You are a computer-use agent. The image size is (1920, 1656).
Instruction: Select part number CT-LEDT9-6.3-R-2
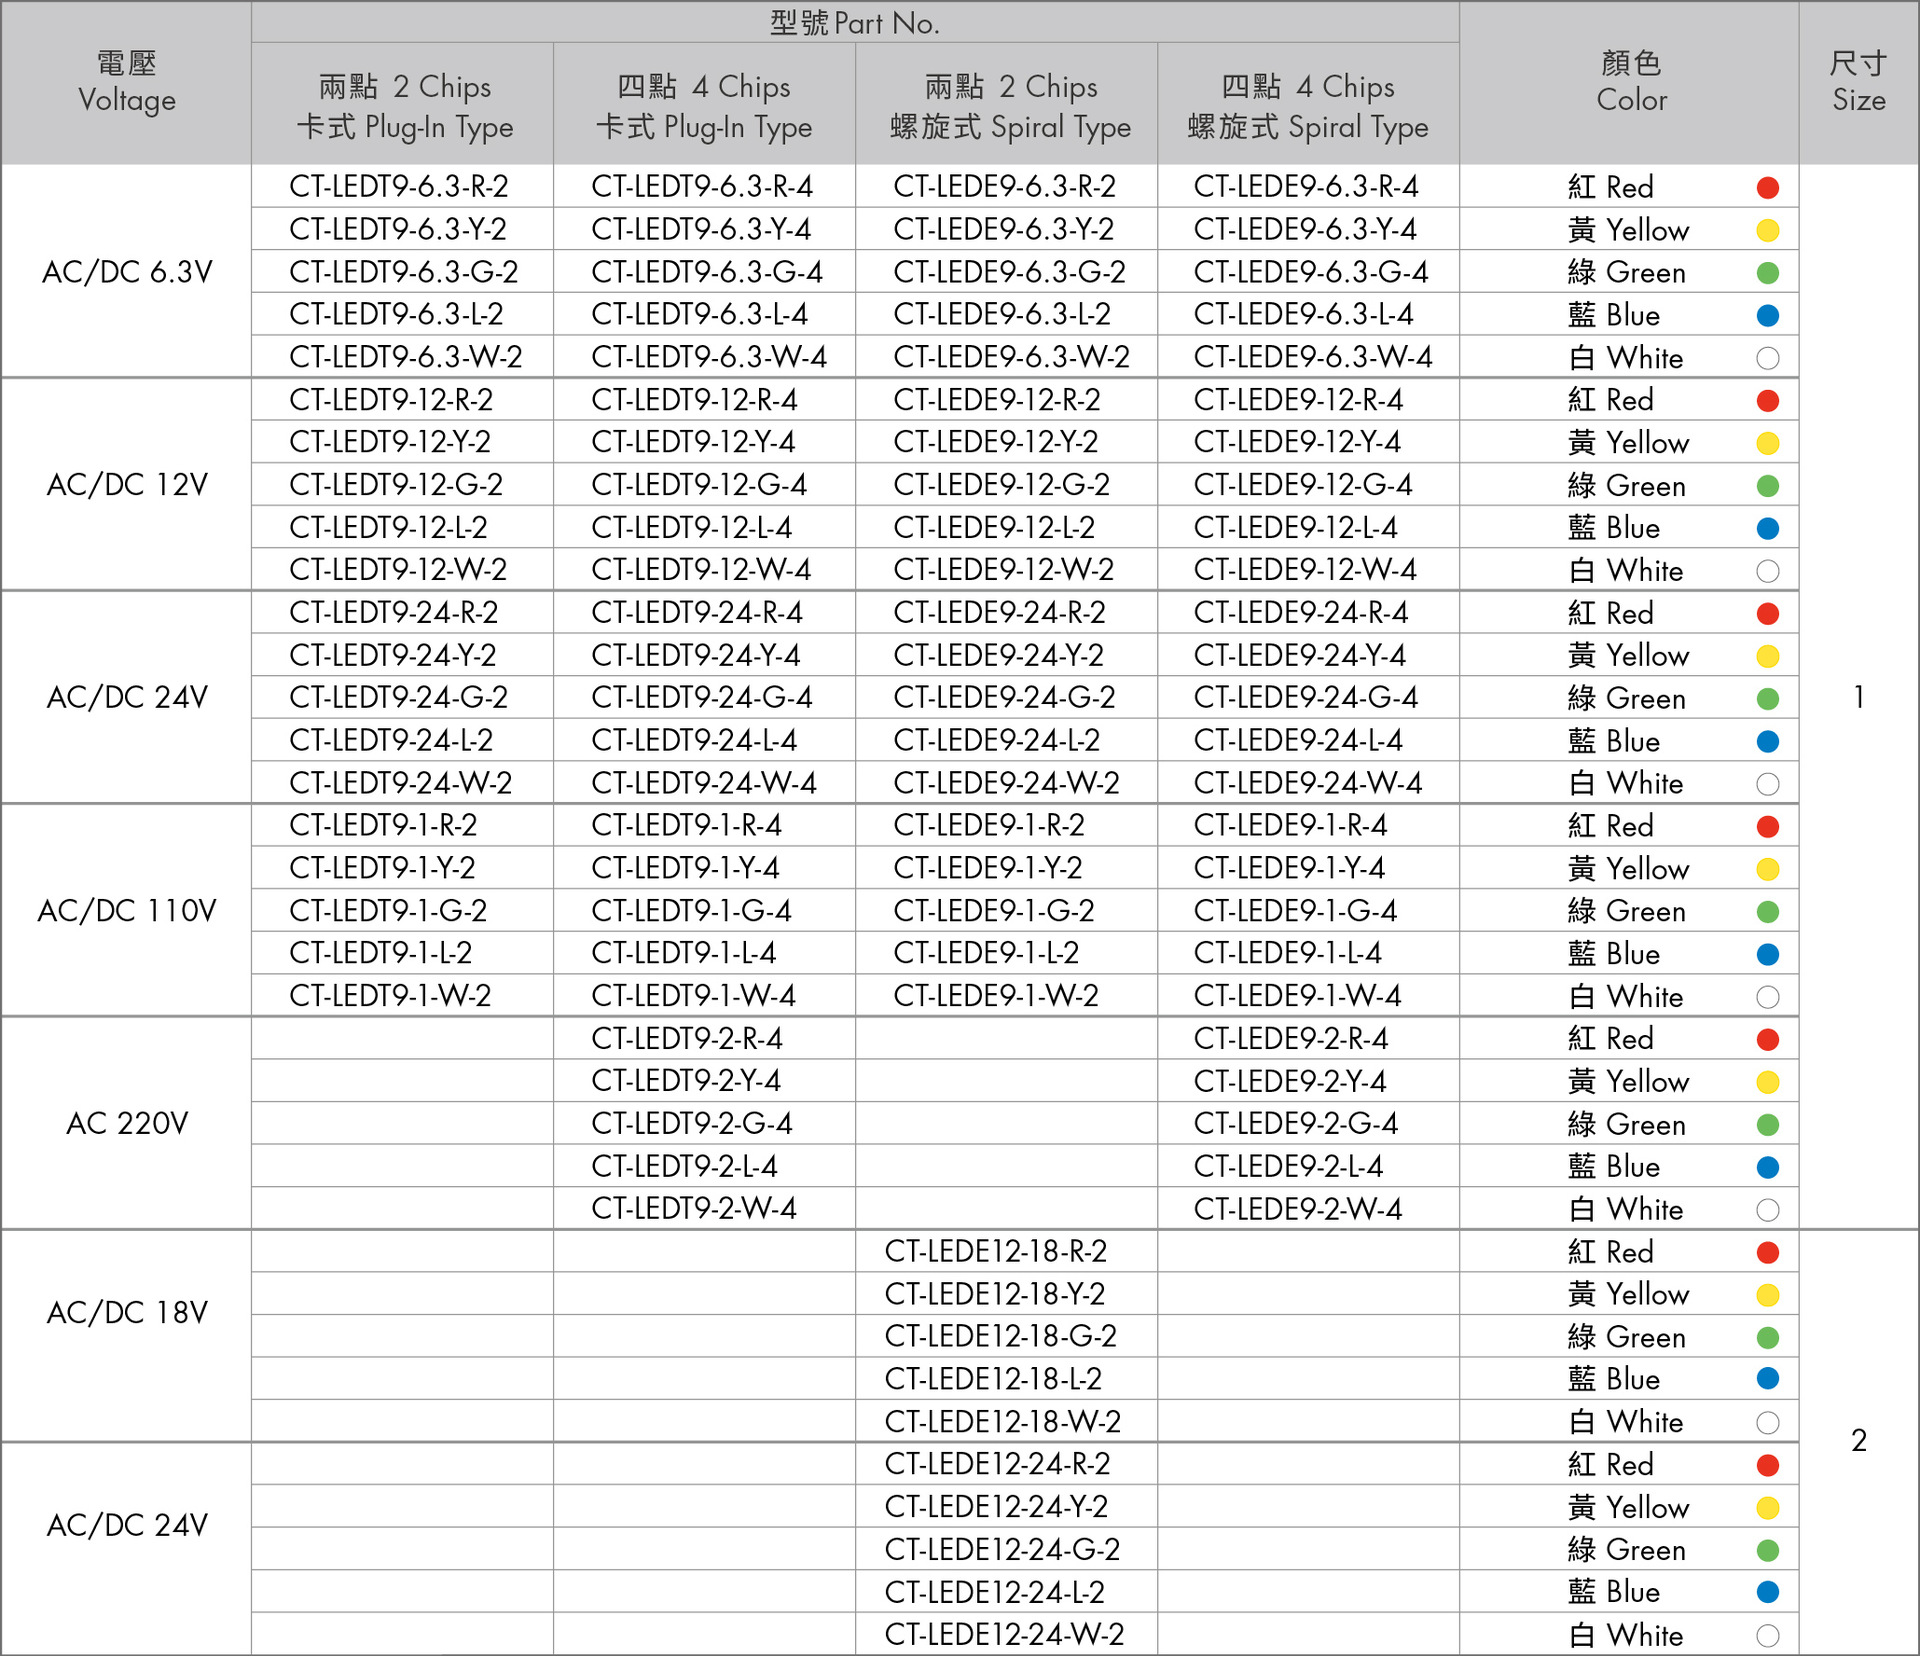(x=399, y=187)
